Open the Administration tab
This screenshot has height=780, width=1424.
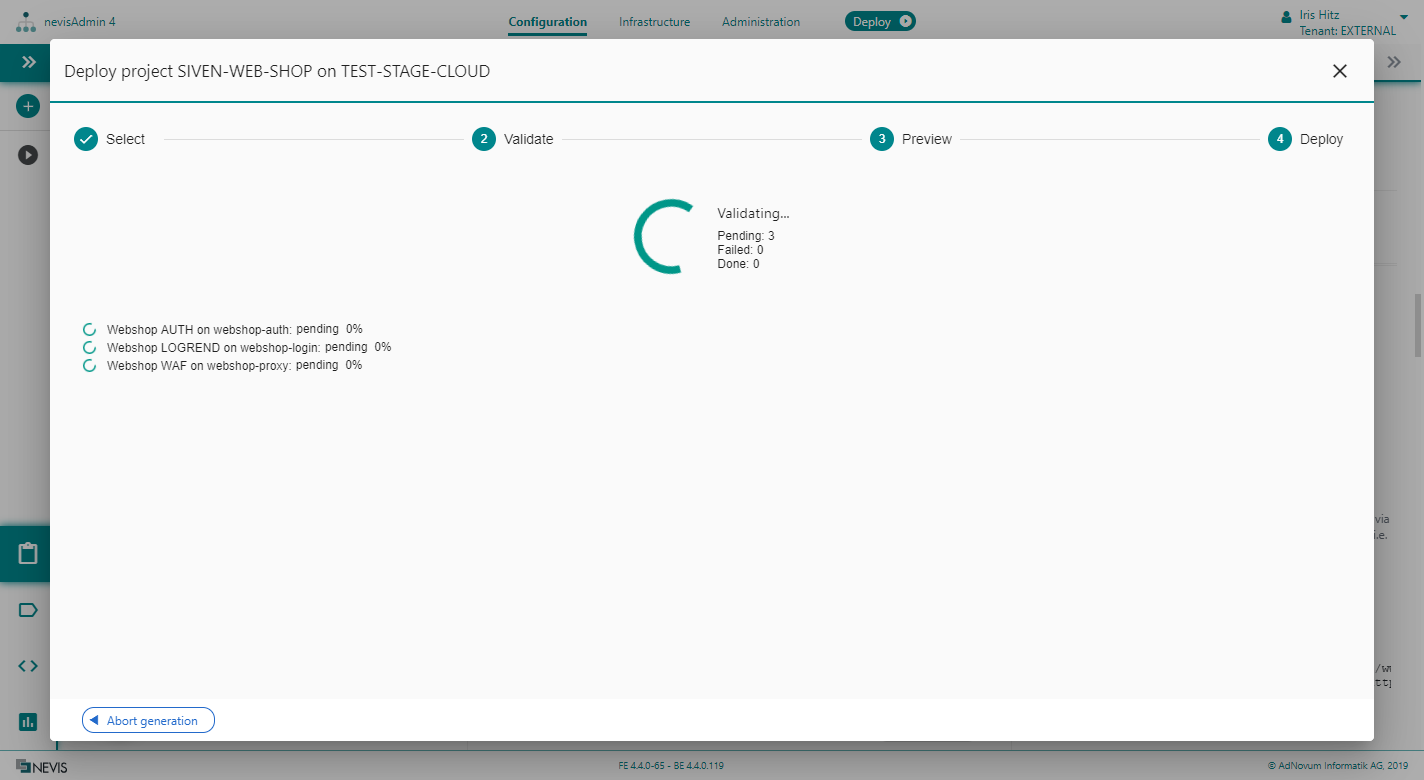click(760, 22)
